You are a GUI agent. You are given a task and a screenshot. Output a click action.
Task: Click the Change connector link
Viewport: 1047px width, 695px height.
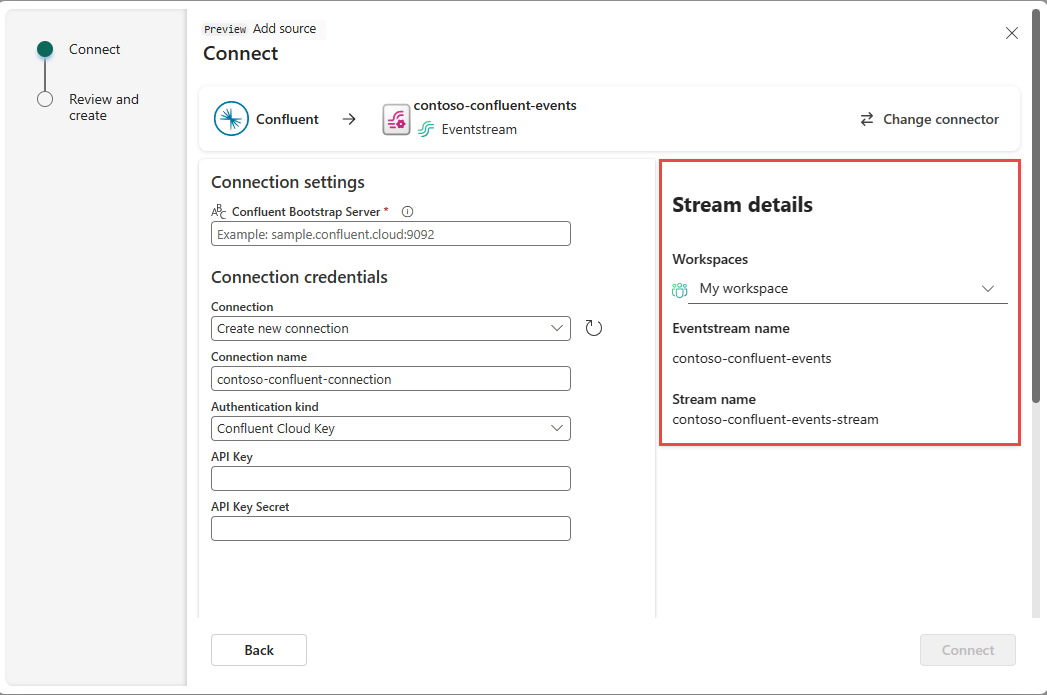click(x=939, y=119)
